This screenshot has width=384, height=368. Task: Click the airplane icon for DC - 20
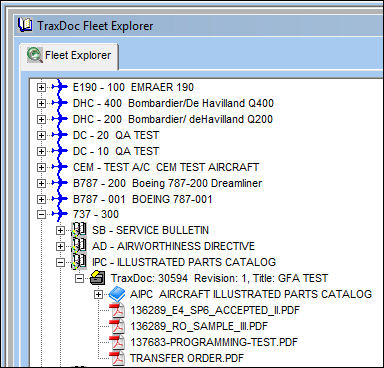tap(60, 135)
